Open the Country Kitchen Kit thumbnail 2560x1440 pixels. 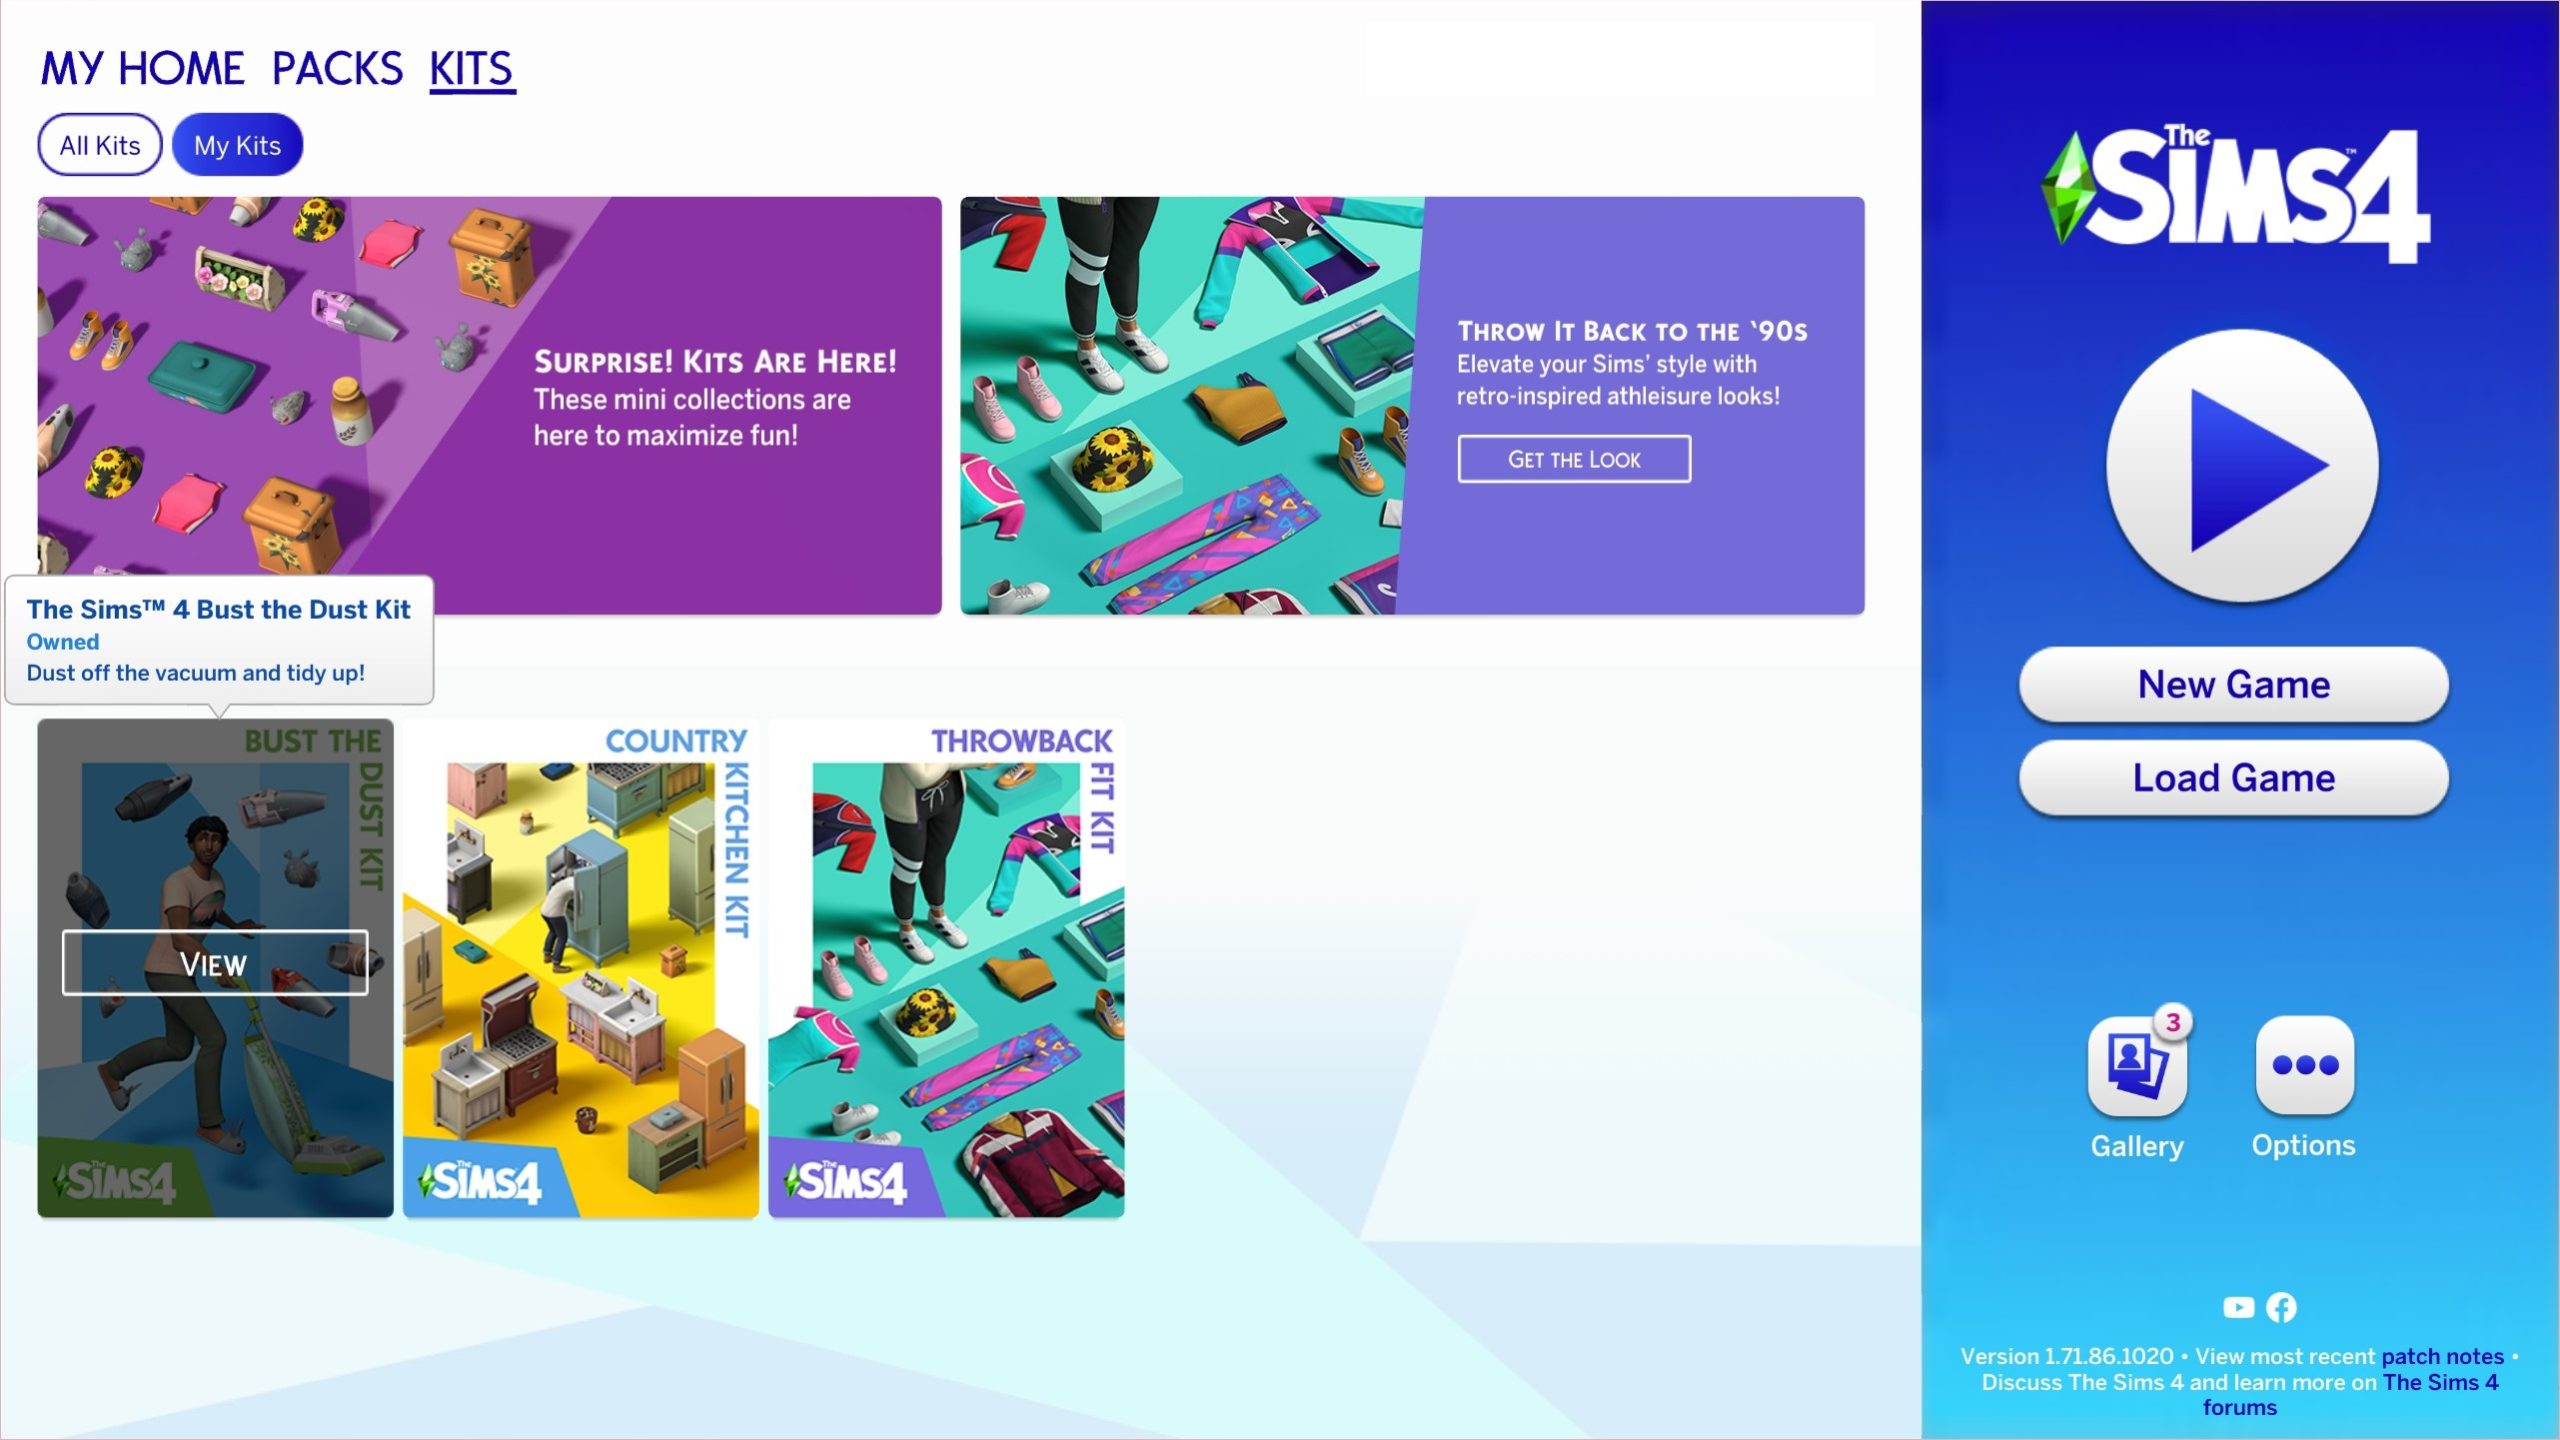tap(580, 968)
